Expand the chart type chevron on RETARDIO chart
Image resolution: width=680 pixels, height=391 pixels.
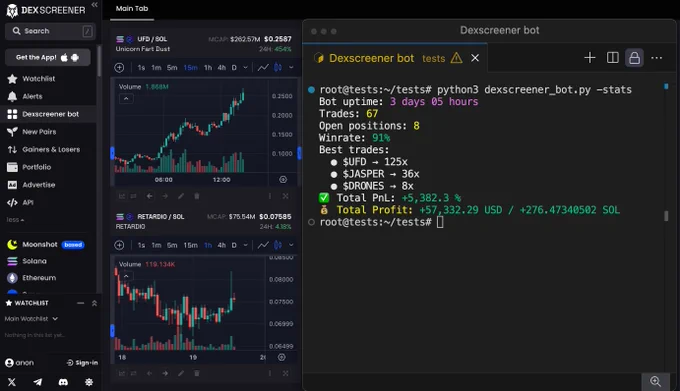click(291, 245)
